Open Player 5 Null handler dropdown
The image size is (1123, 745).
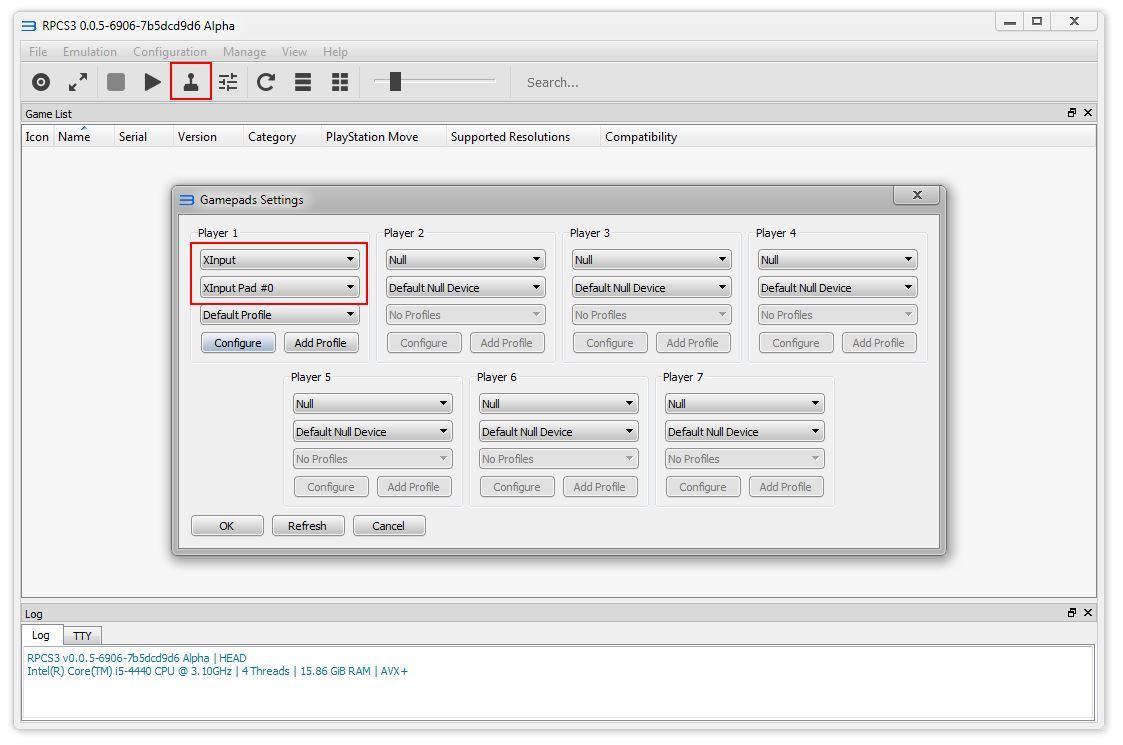pyautogui.click(x=372, y=403)
